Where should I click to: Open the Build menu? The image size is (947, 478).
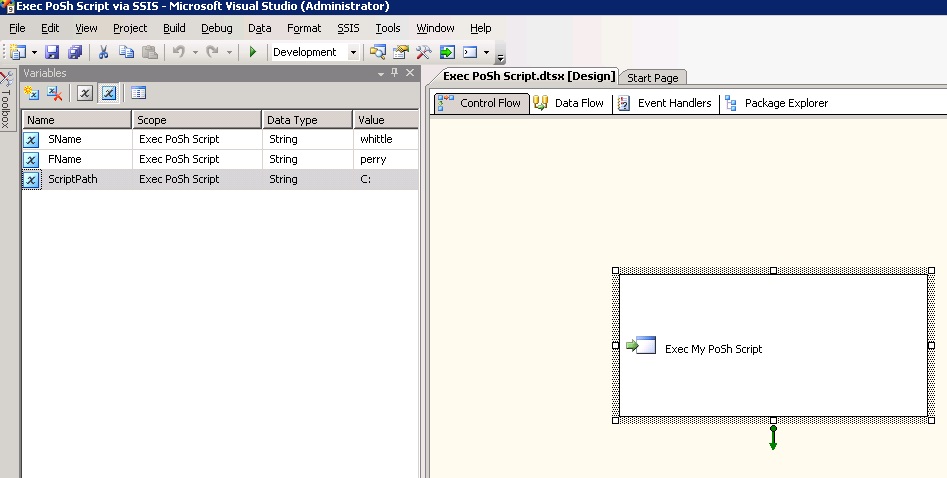(x=174, y=28)
